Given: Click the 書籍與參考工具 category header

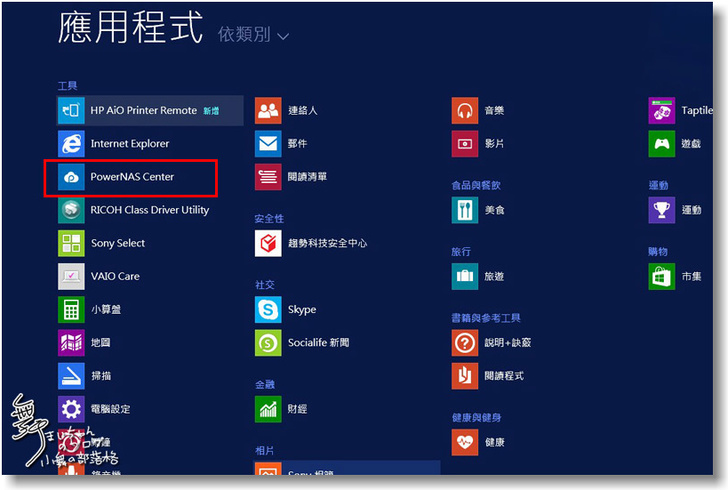Looking at the screenshot, I should click(486, 318).
